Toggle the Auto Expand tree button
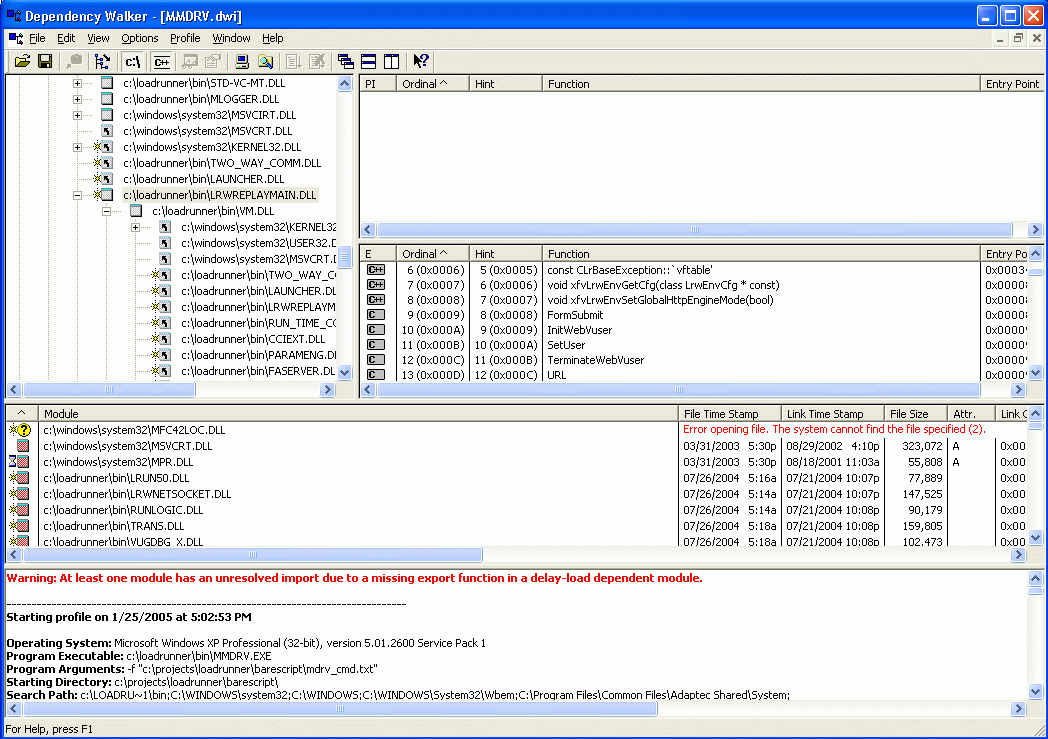1048x739 pixels. (x=102, y=61)
